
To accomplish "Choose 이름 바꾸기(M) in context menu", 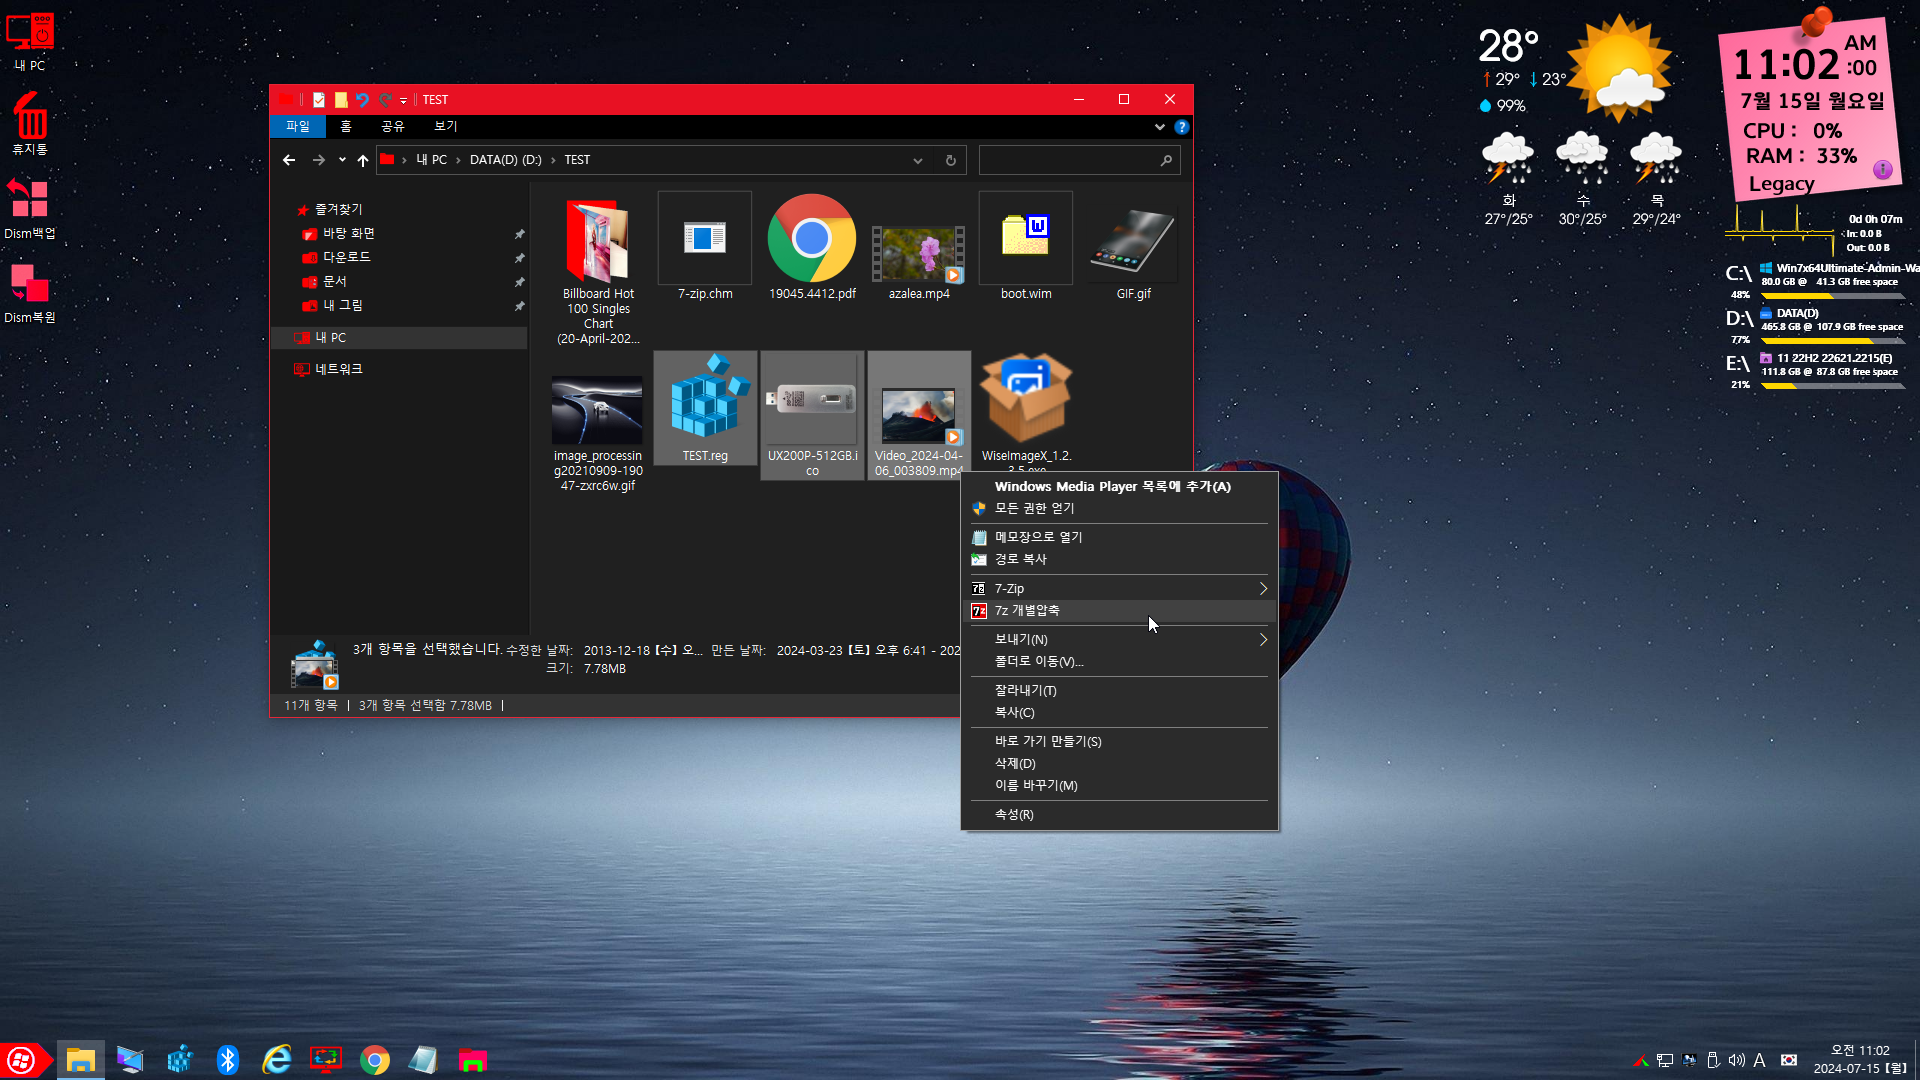I will point(1119,786).
